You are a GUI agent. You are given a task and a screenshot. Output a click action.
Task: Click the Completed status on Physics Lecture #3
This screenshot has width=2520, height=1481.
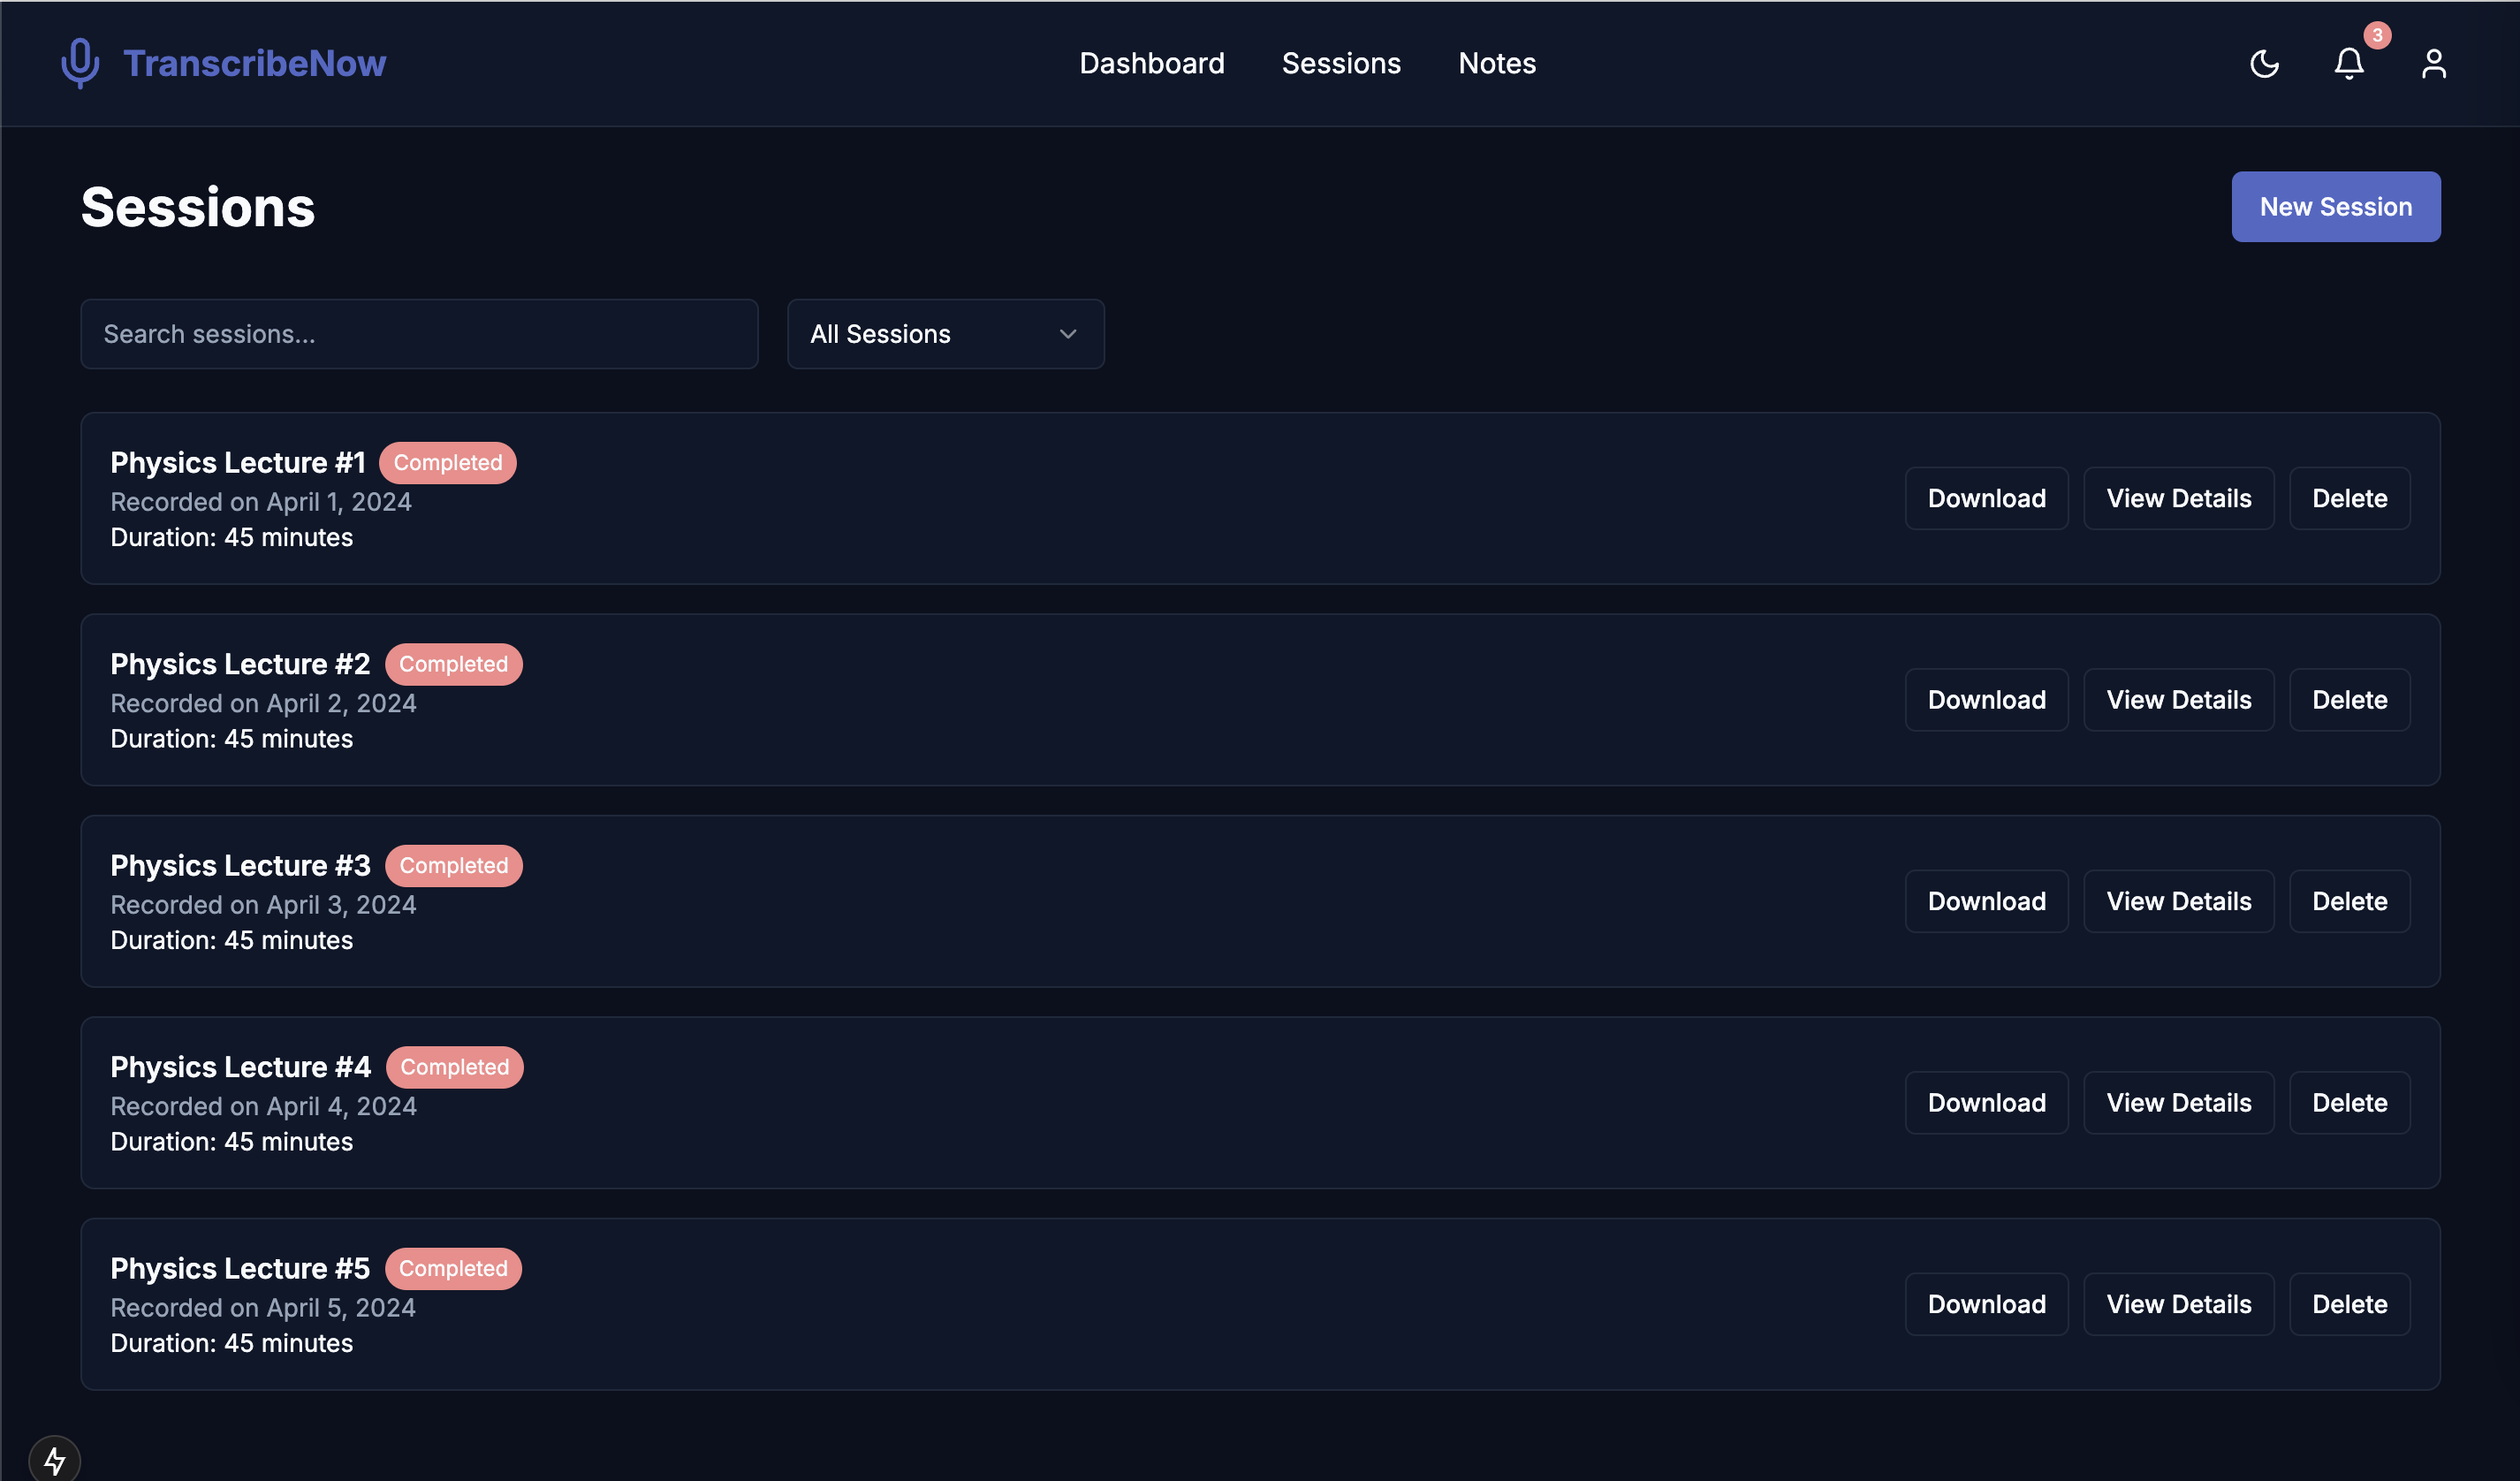(452, 864)
